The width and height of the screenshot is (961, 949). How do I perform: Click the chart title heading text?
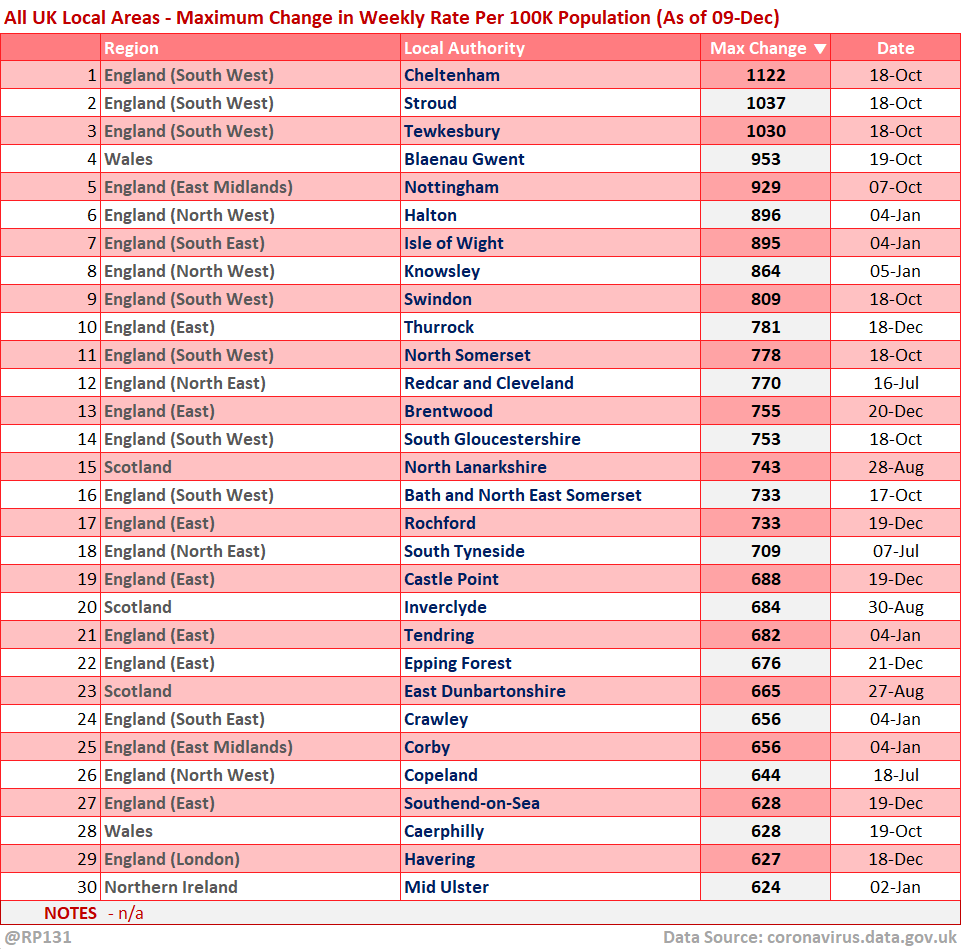[392, 17]
